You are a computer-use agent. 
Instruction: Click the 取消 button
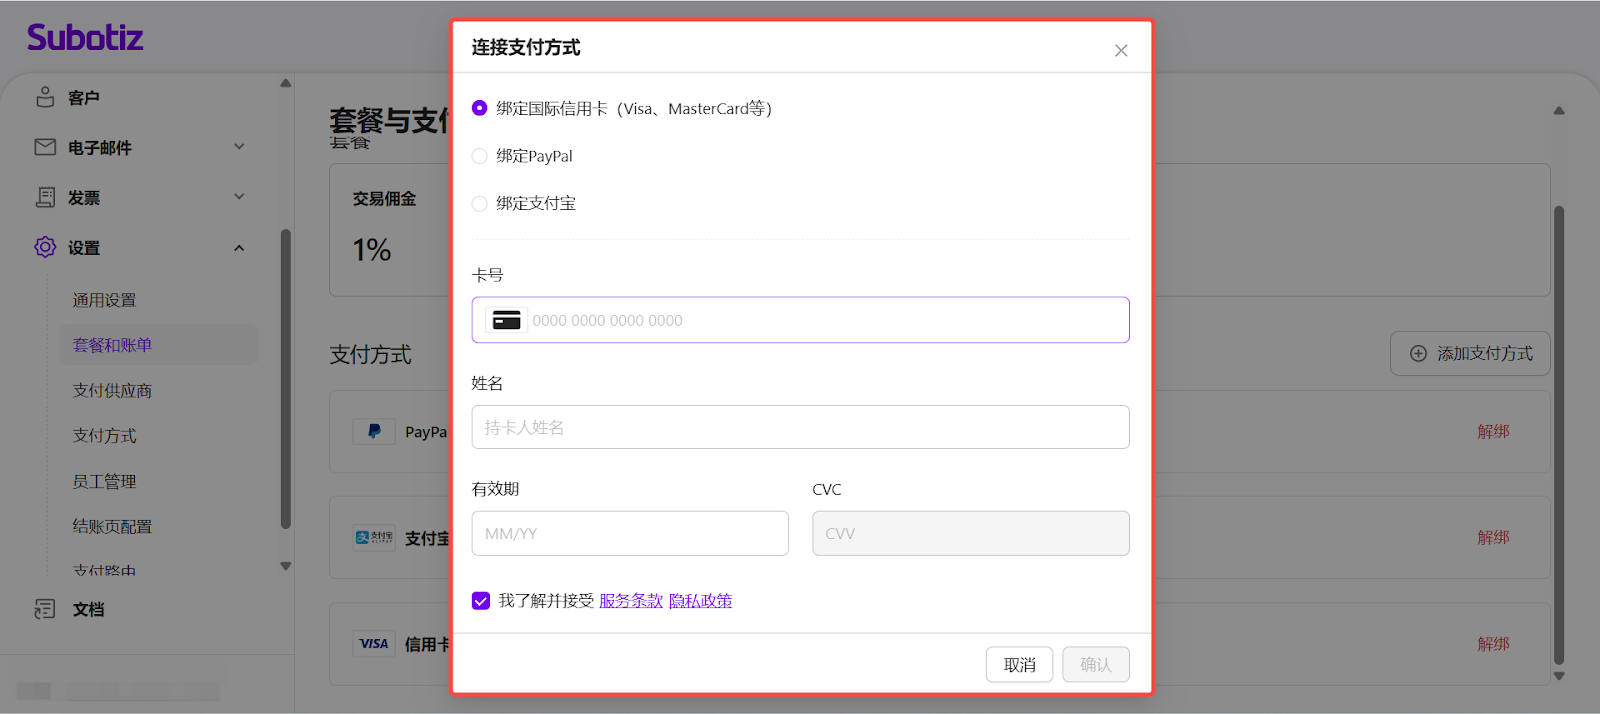pos(1019,665)
